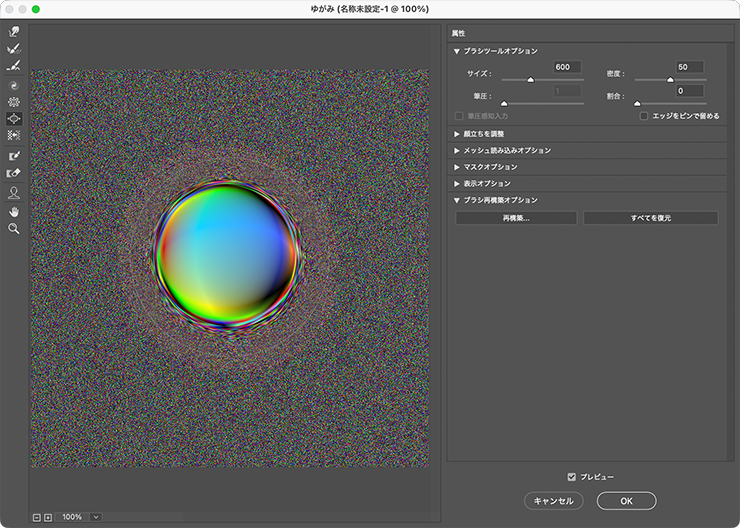Click the 再構築... button
The height and width of the screenshot is (528, 740).
click(x=516, y=218)
